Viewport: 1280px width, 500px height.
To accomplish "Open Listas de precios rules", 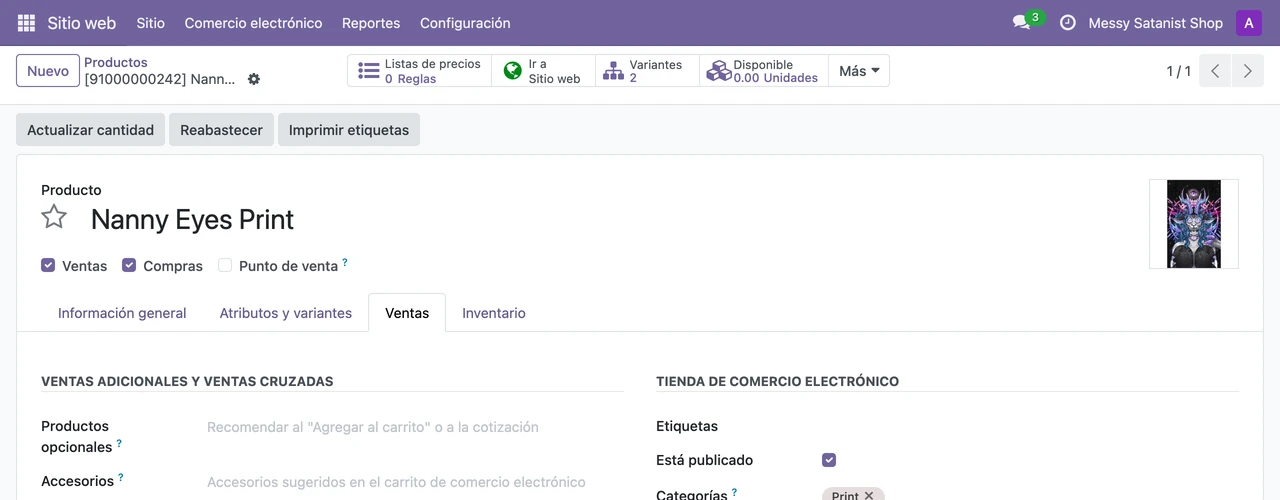I will pos(420,71).
